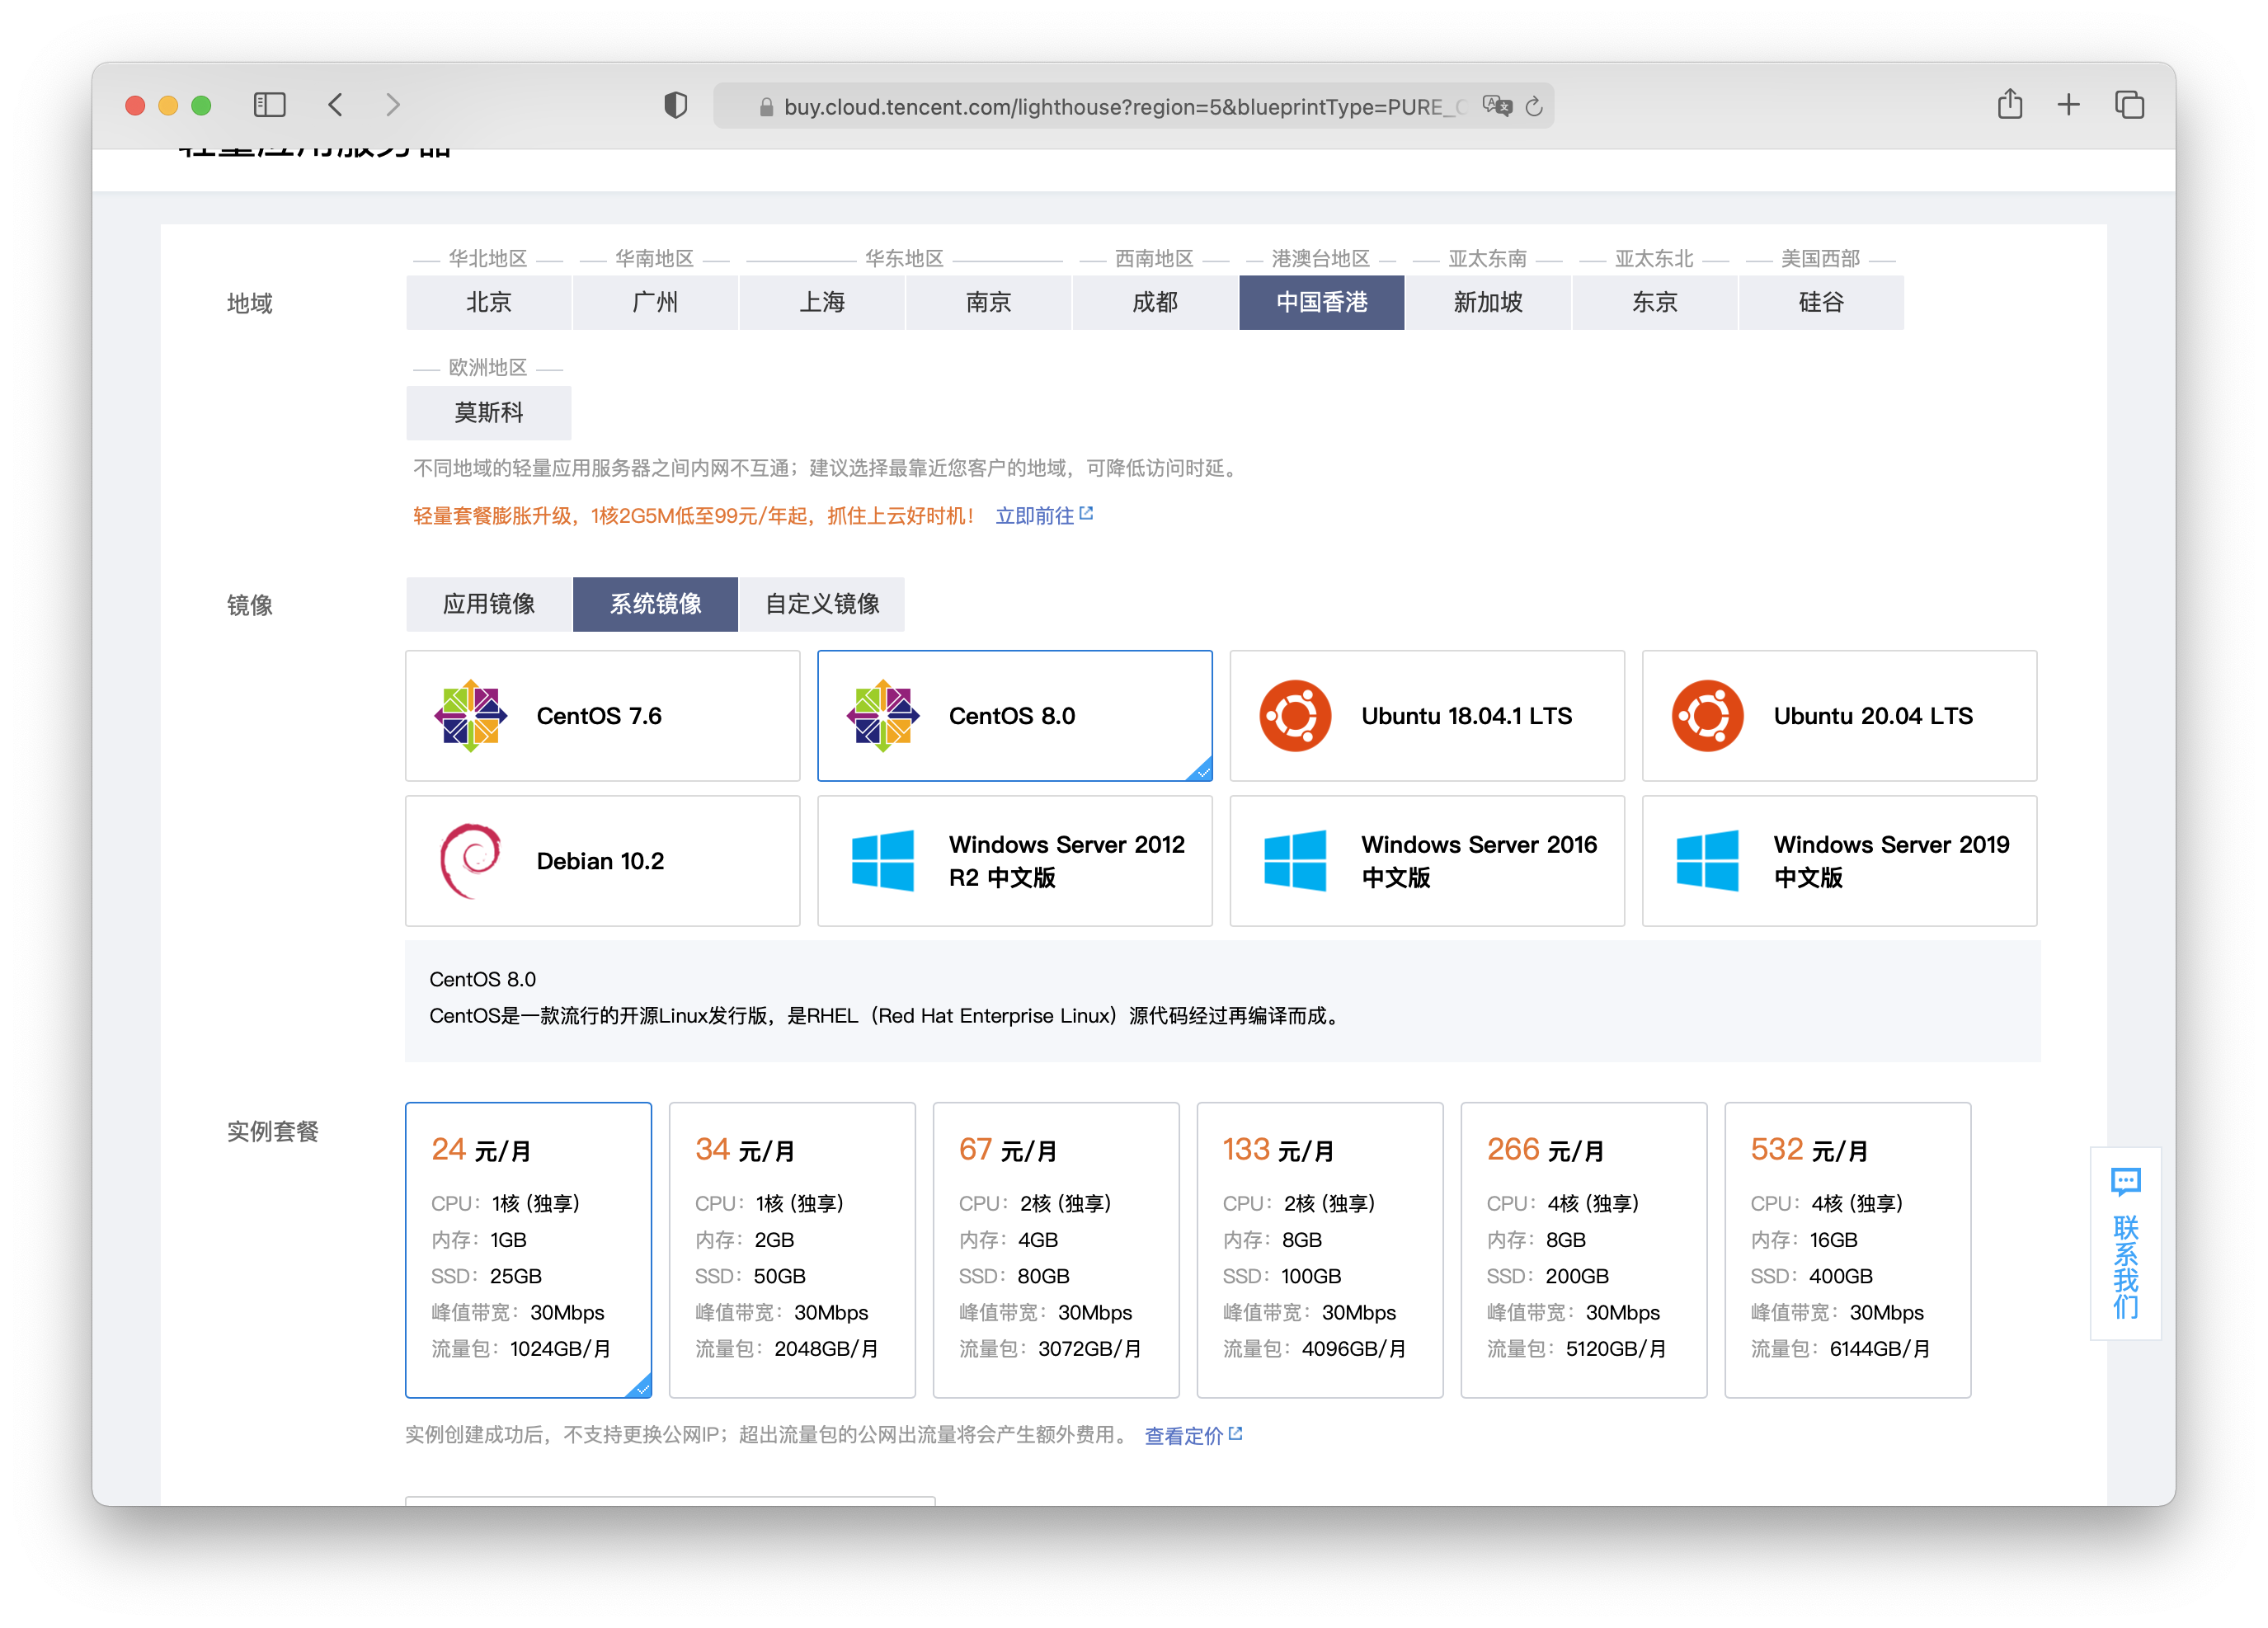Select the 莫斯科 region
Screen dimensions: 2268x1628
click(x=489, y=413)
